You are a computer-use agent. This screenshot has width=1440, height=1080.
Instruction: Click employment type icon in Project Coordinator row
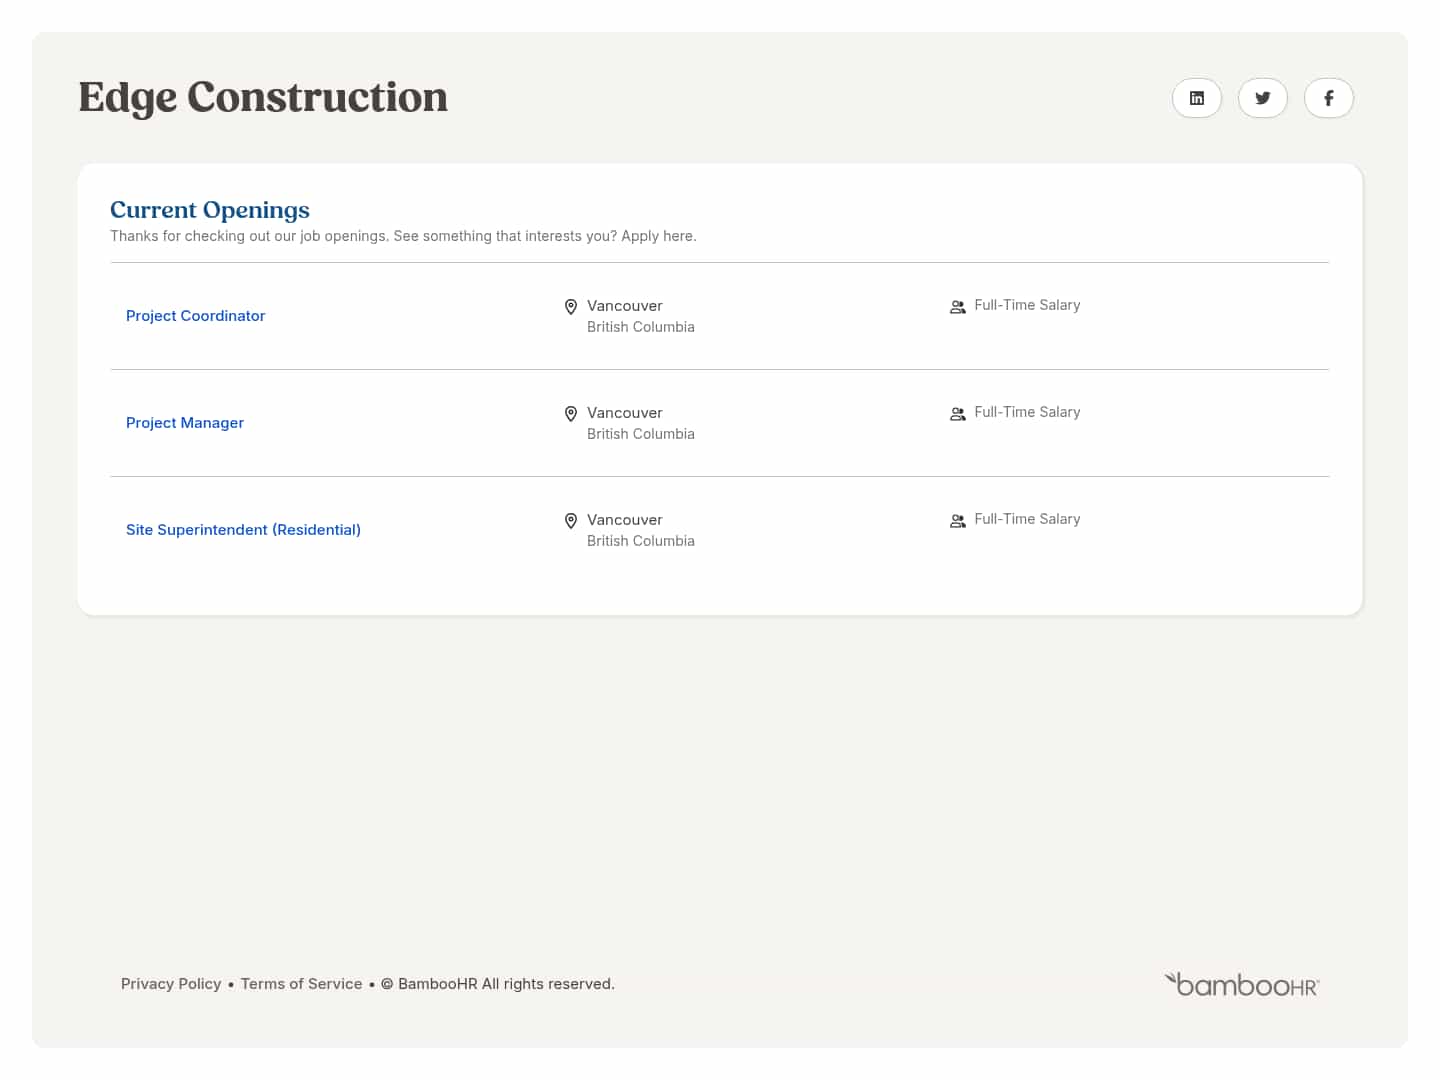[958, 307]
